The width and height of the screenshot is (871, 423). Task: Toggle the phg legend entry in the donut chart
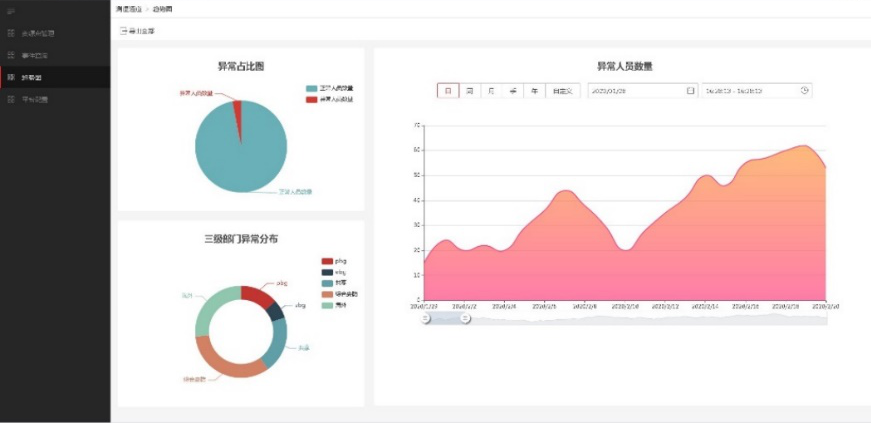327,261
